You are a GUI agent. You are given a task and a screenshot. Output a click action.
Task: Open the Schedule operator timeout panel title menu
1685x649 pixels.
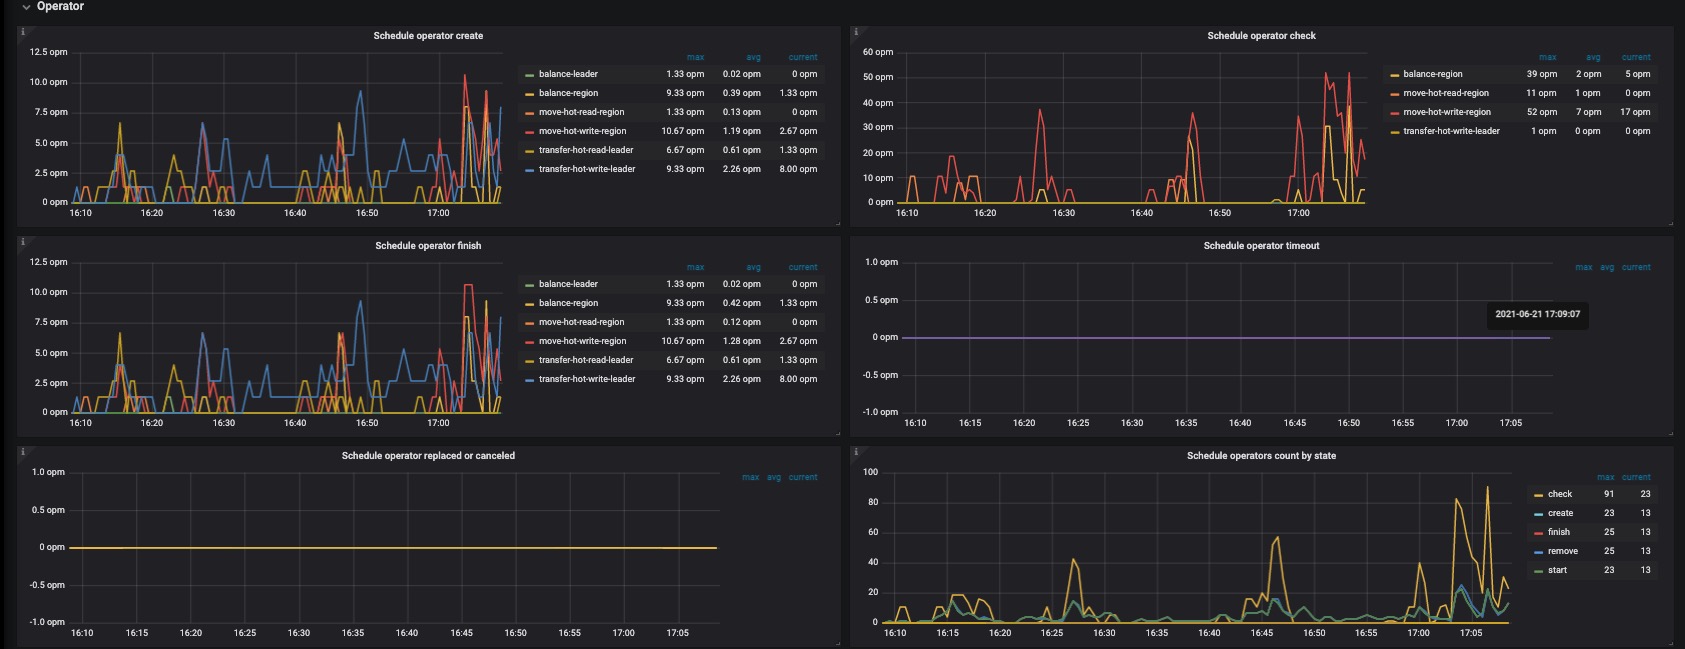[1261, 246]
